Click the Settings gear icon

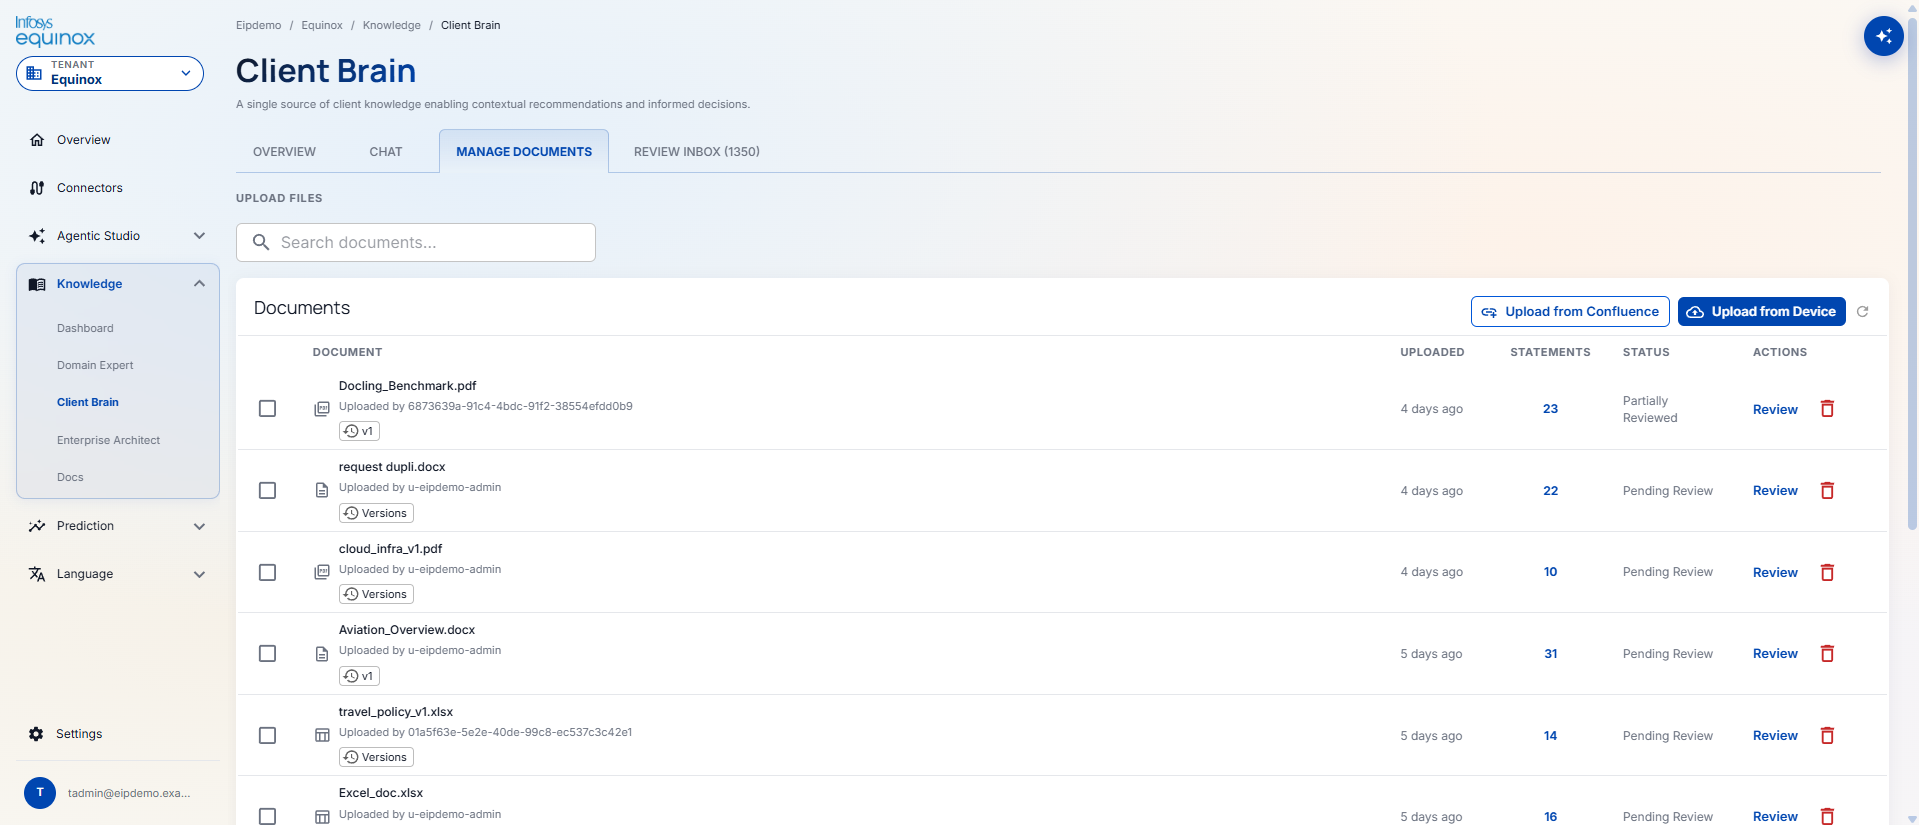coord(36,734)
